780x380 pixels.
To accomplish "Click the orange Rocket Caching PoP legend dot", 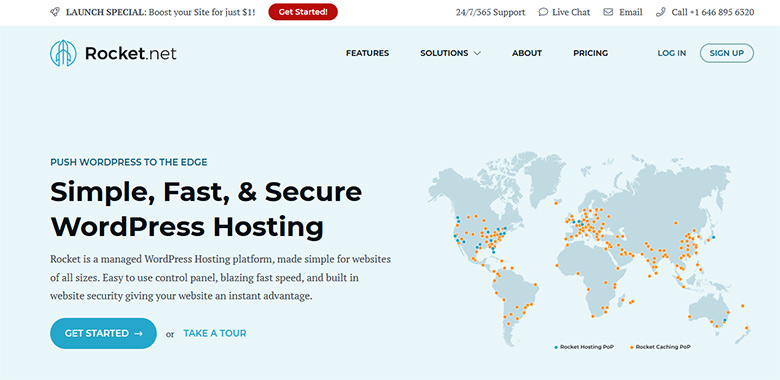I will 632,347.
